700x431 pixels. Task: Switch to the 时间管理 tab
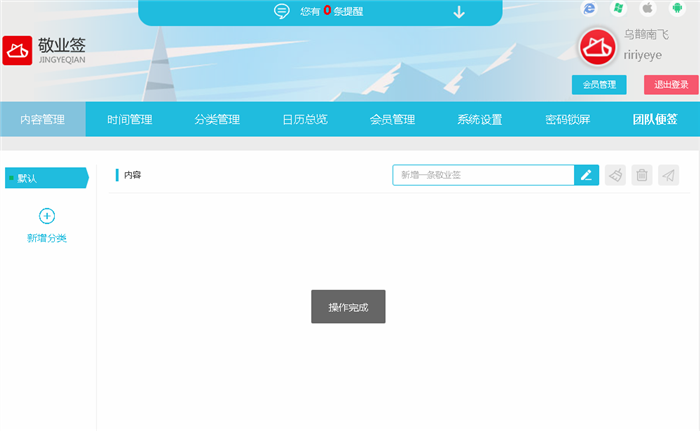coord(129,119)
